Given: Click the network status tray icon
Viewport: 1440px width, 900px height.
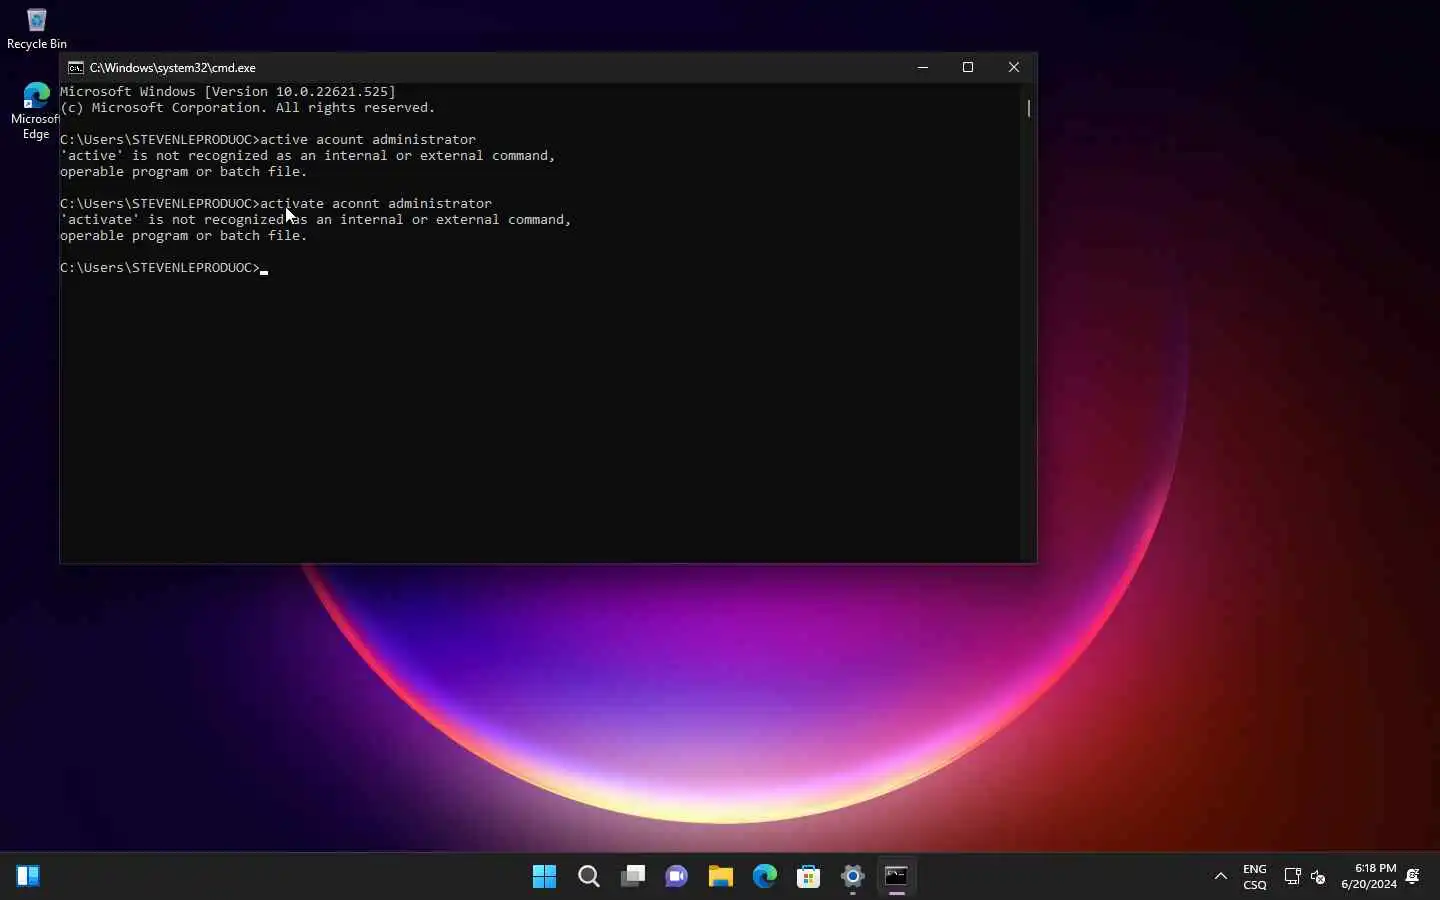Looking at the screenshot, I should [x=1292, y=877].
